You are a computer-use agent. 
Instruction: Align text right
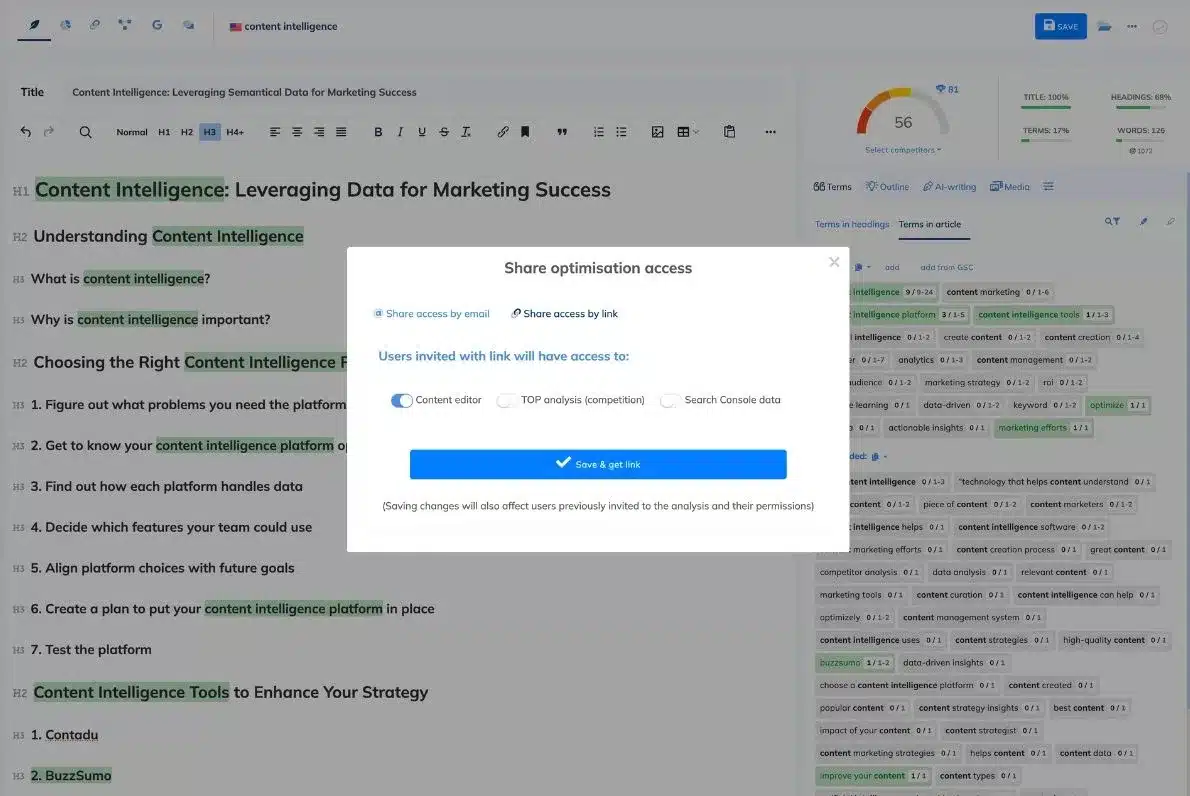pos(319,132)
